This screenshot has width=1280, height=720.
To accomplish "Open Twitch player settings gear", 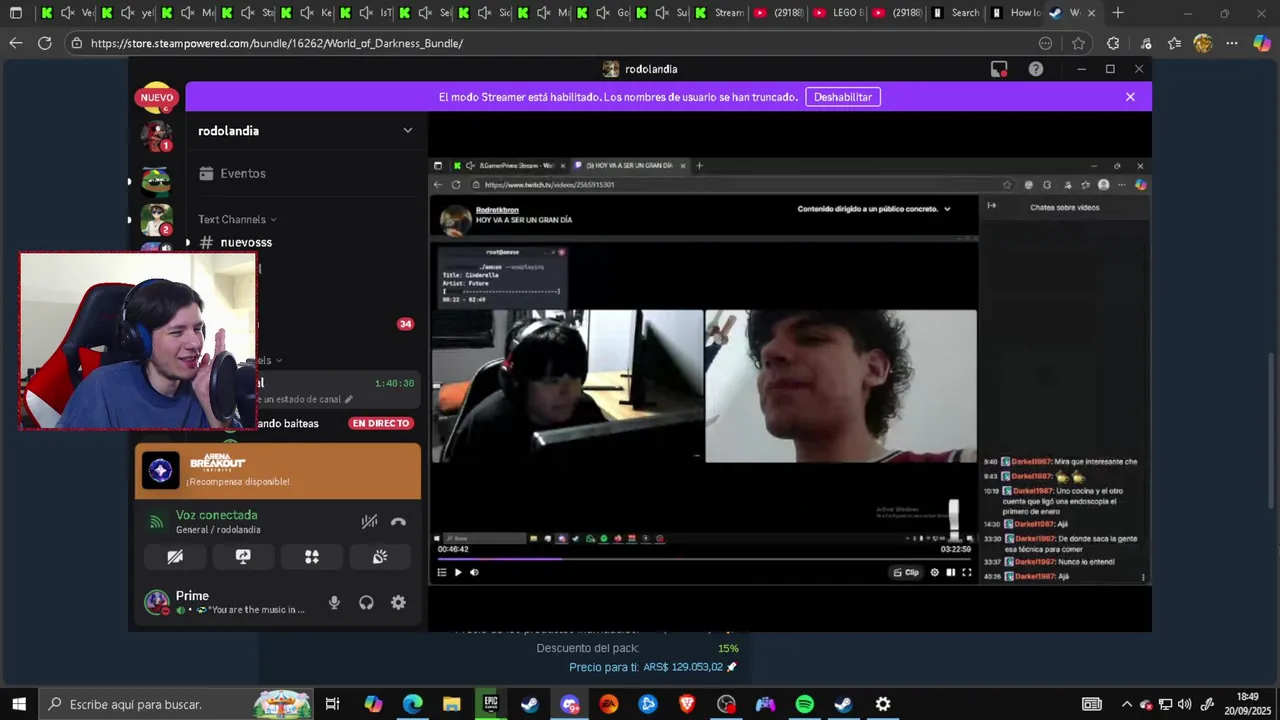I will click(935, 572).
